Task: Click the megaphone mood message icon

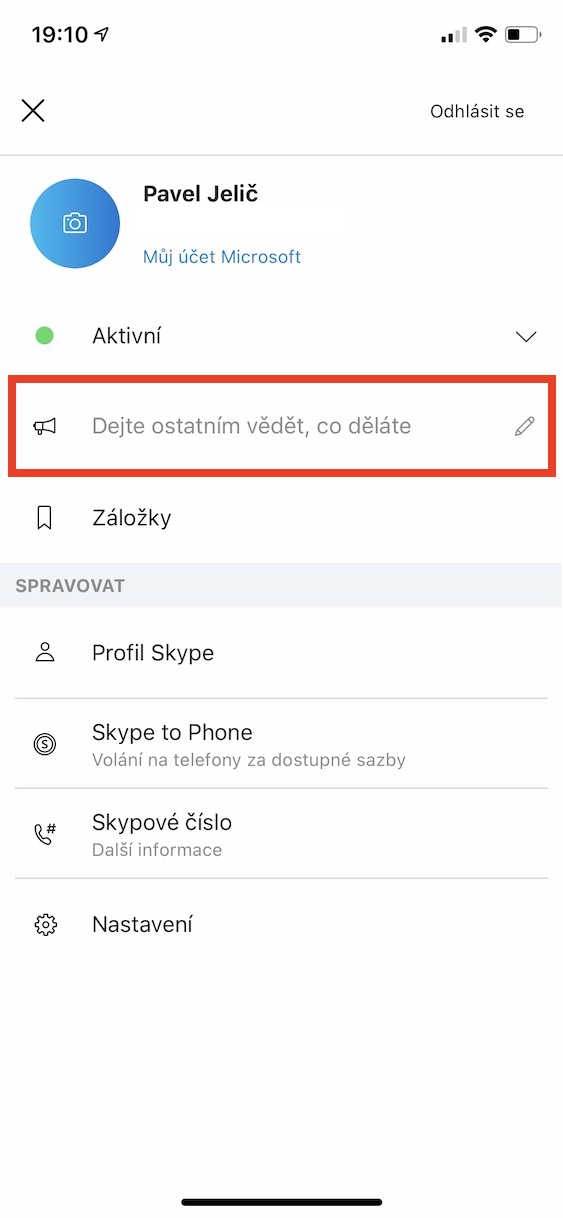Action: [x=45, y=427]
